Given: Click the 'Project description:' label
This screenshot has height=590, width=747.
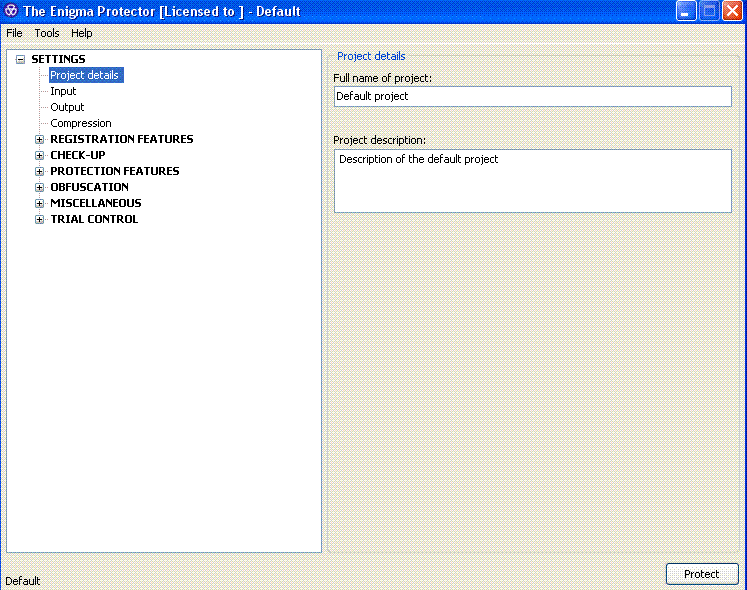Looking at the screenshot, I should [379, 140].
